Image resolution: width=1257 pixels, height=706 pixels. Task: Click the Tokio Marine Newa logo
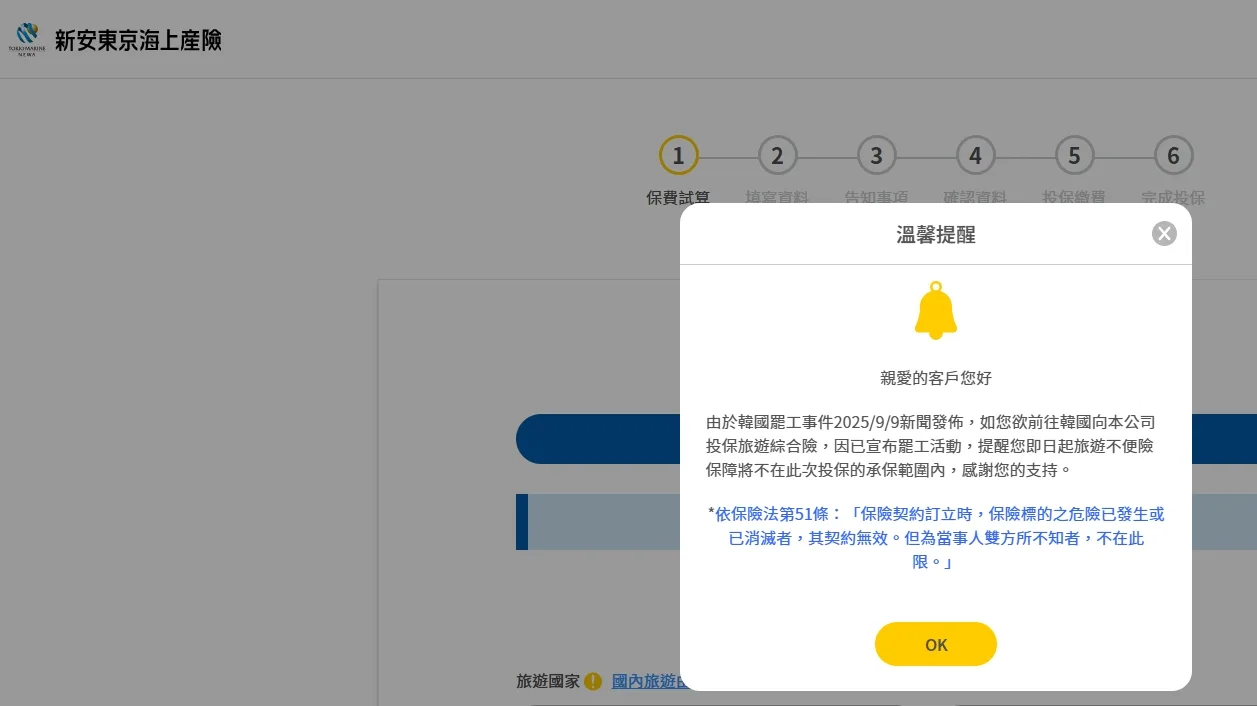tap(26, 40)
